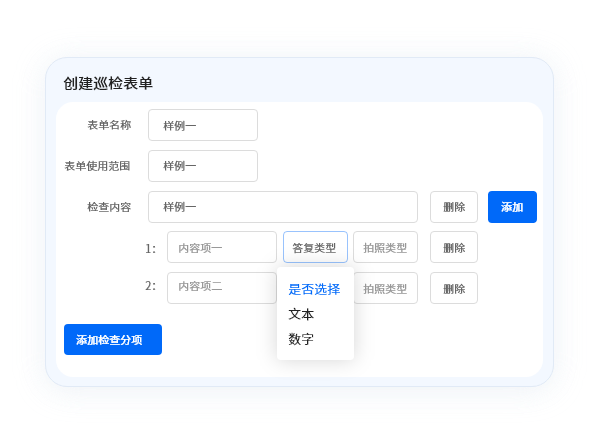
Task: Click the 表单名称 label
Action: 109,125
